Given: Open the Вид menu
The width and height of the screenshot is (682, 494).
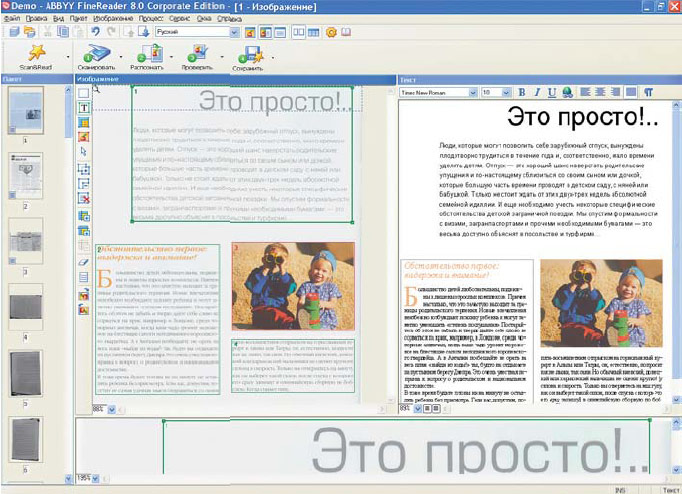Looking at the screenshot, I should 58,18.
